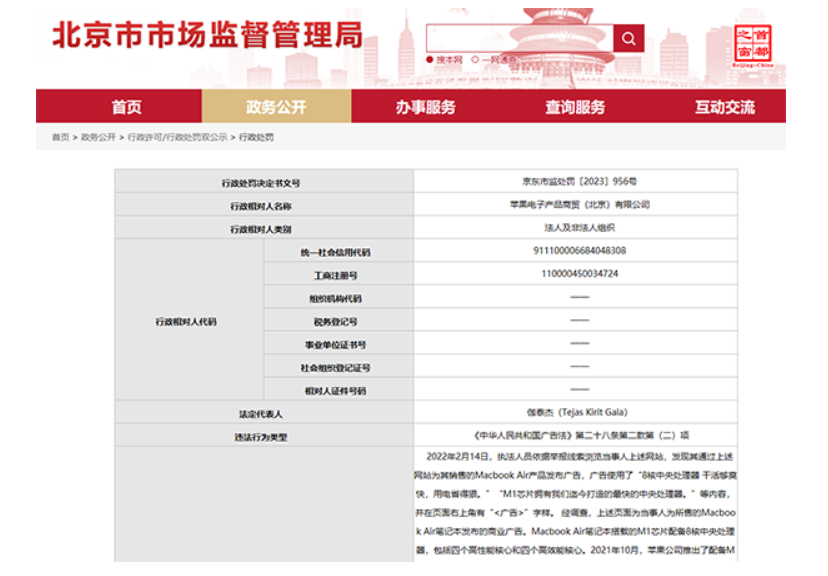Open the 首都之窗 Beijing-China logo
The height and width of the screenshot is (576, 828).
pos(752,46)
